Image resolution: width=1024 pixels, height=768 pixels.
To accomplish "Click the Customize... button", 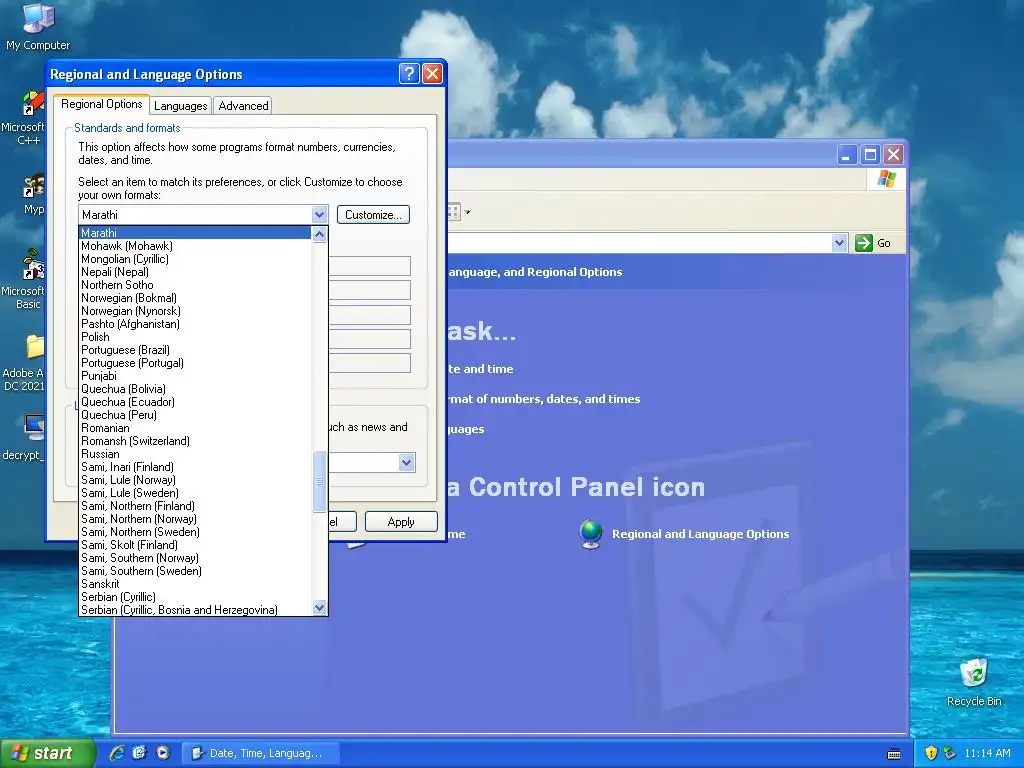I will coord(373,215).
